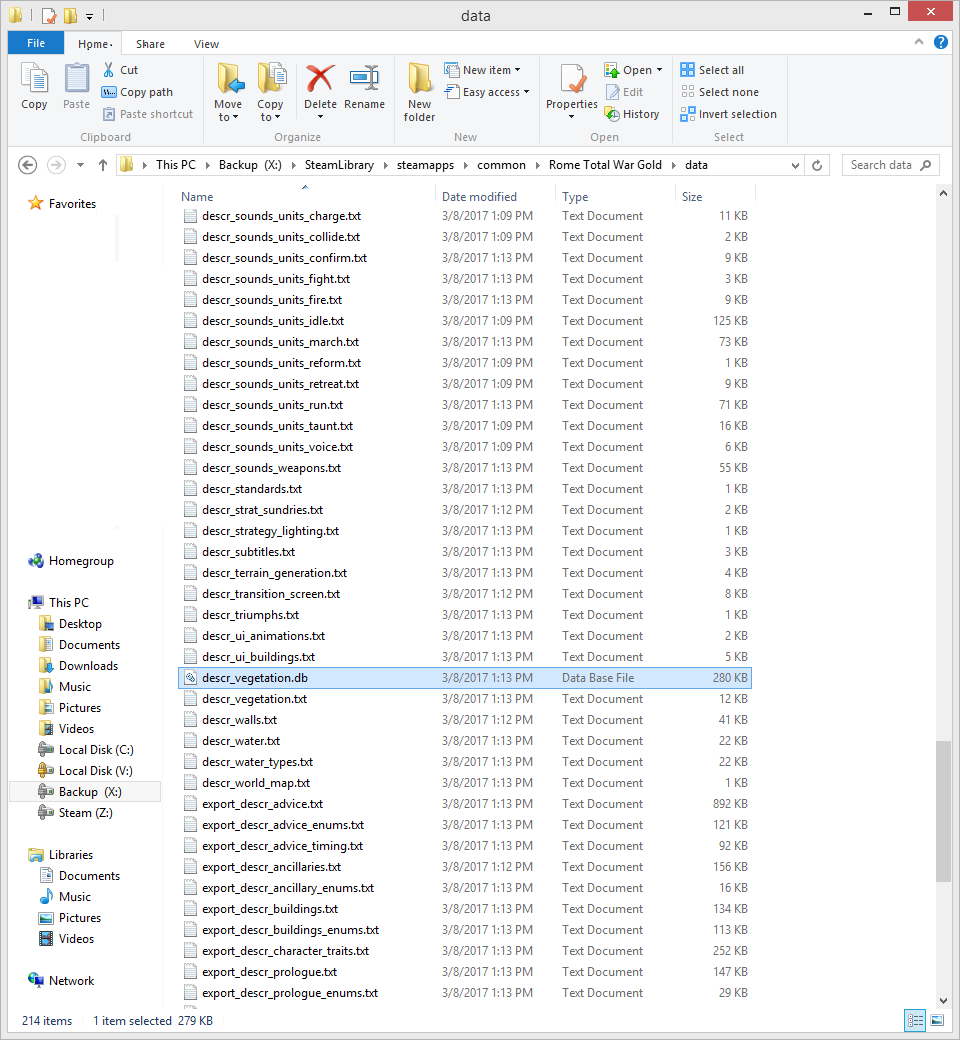Select file export_descr_character_traits.txt
The width and height of the screenshot is (960, 1040).
coord(464,950)
